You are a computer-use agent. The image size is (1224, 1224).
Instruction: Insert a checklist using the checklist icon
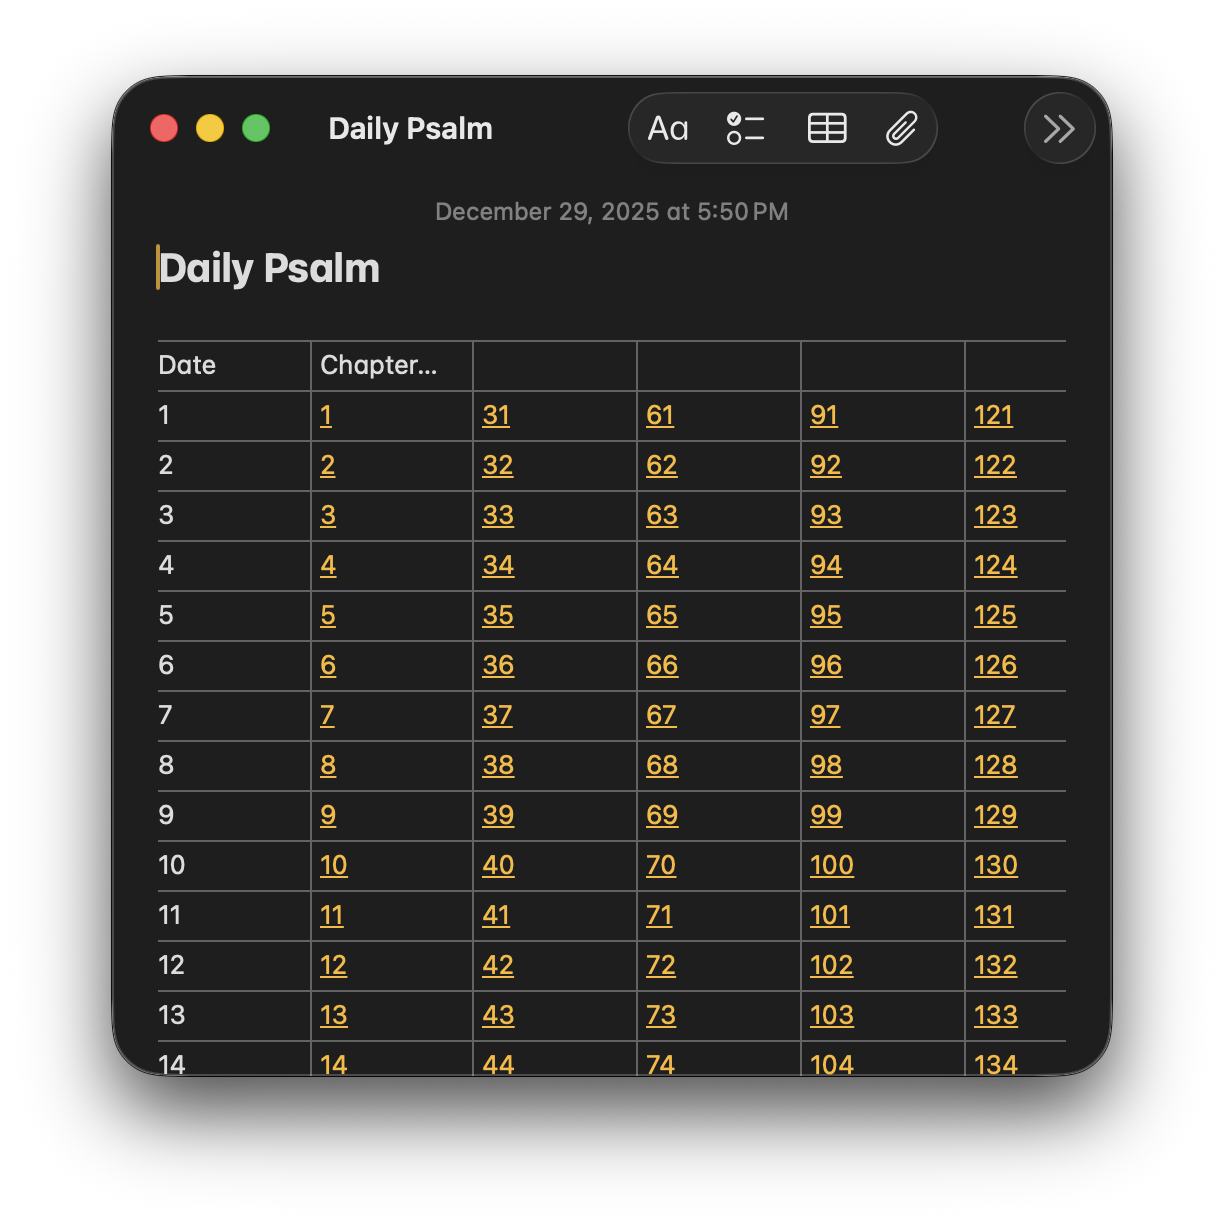[x=745, y=129]
